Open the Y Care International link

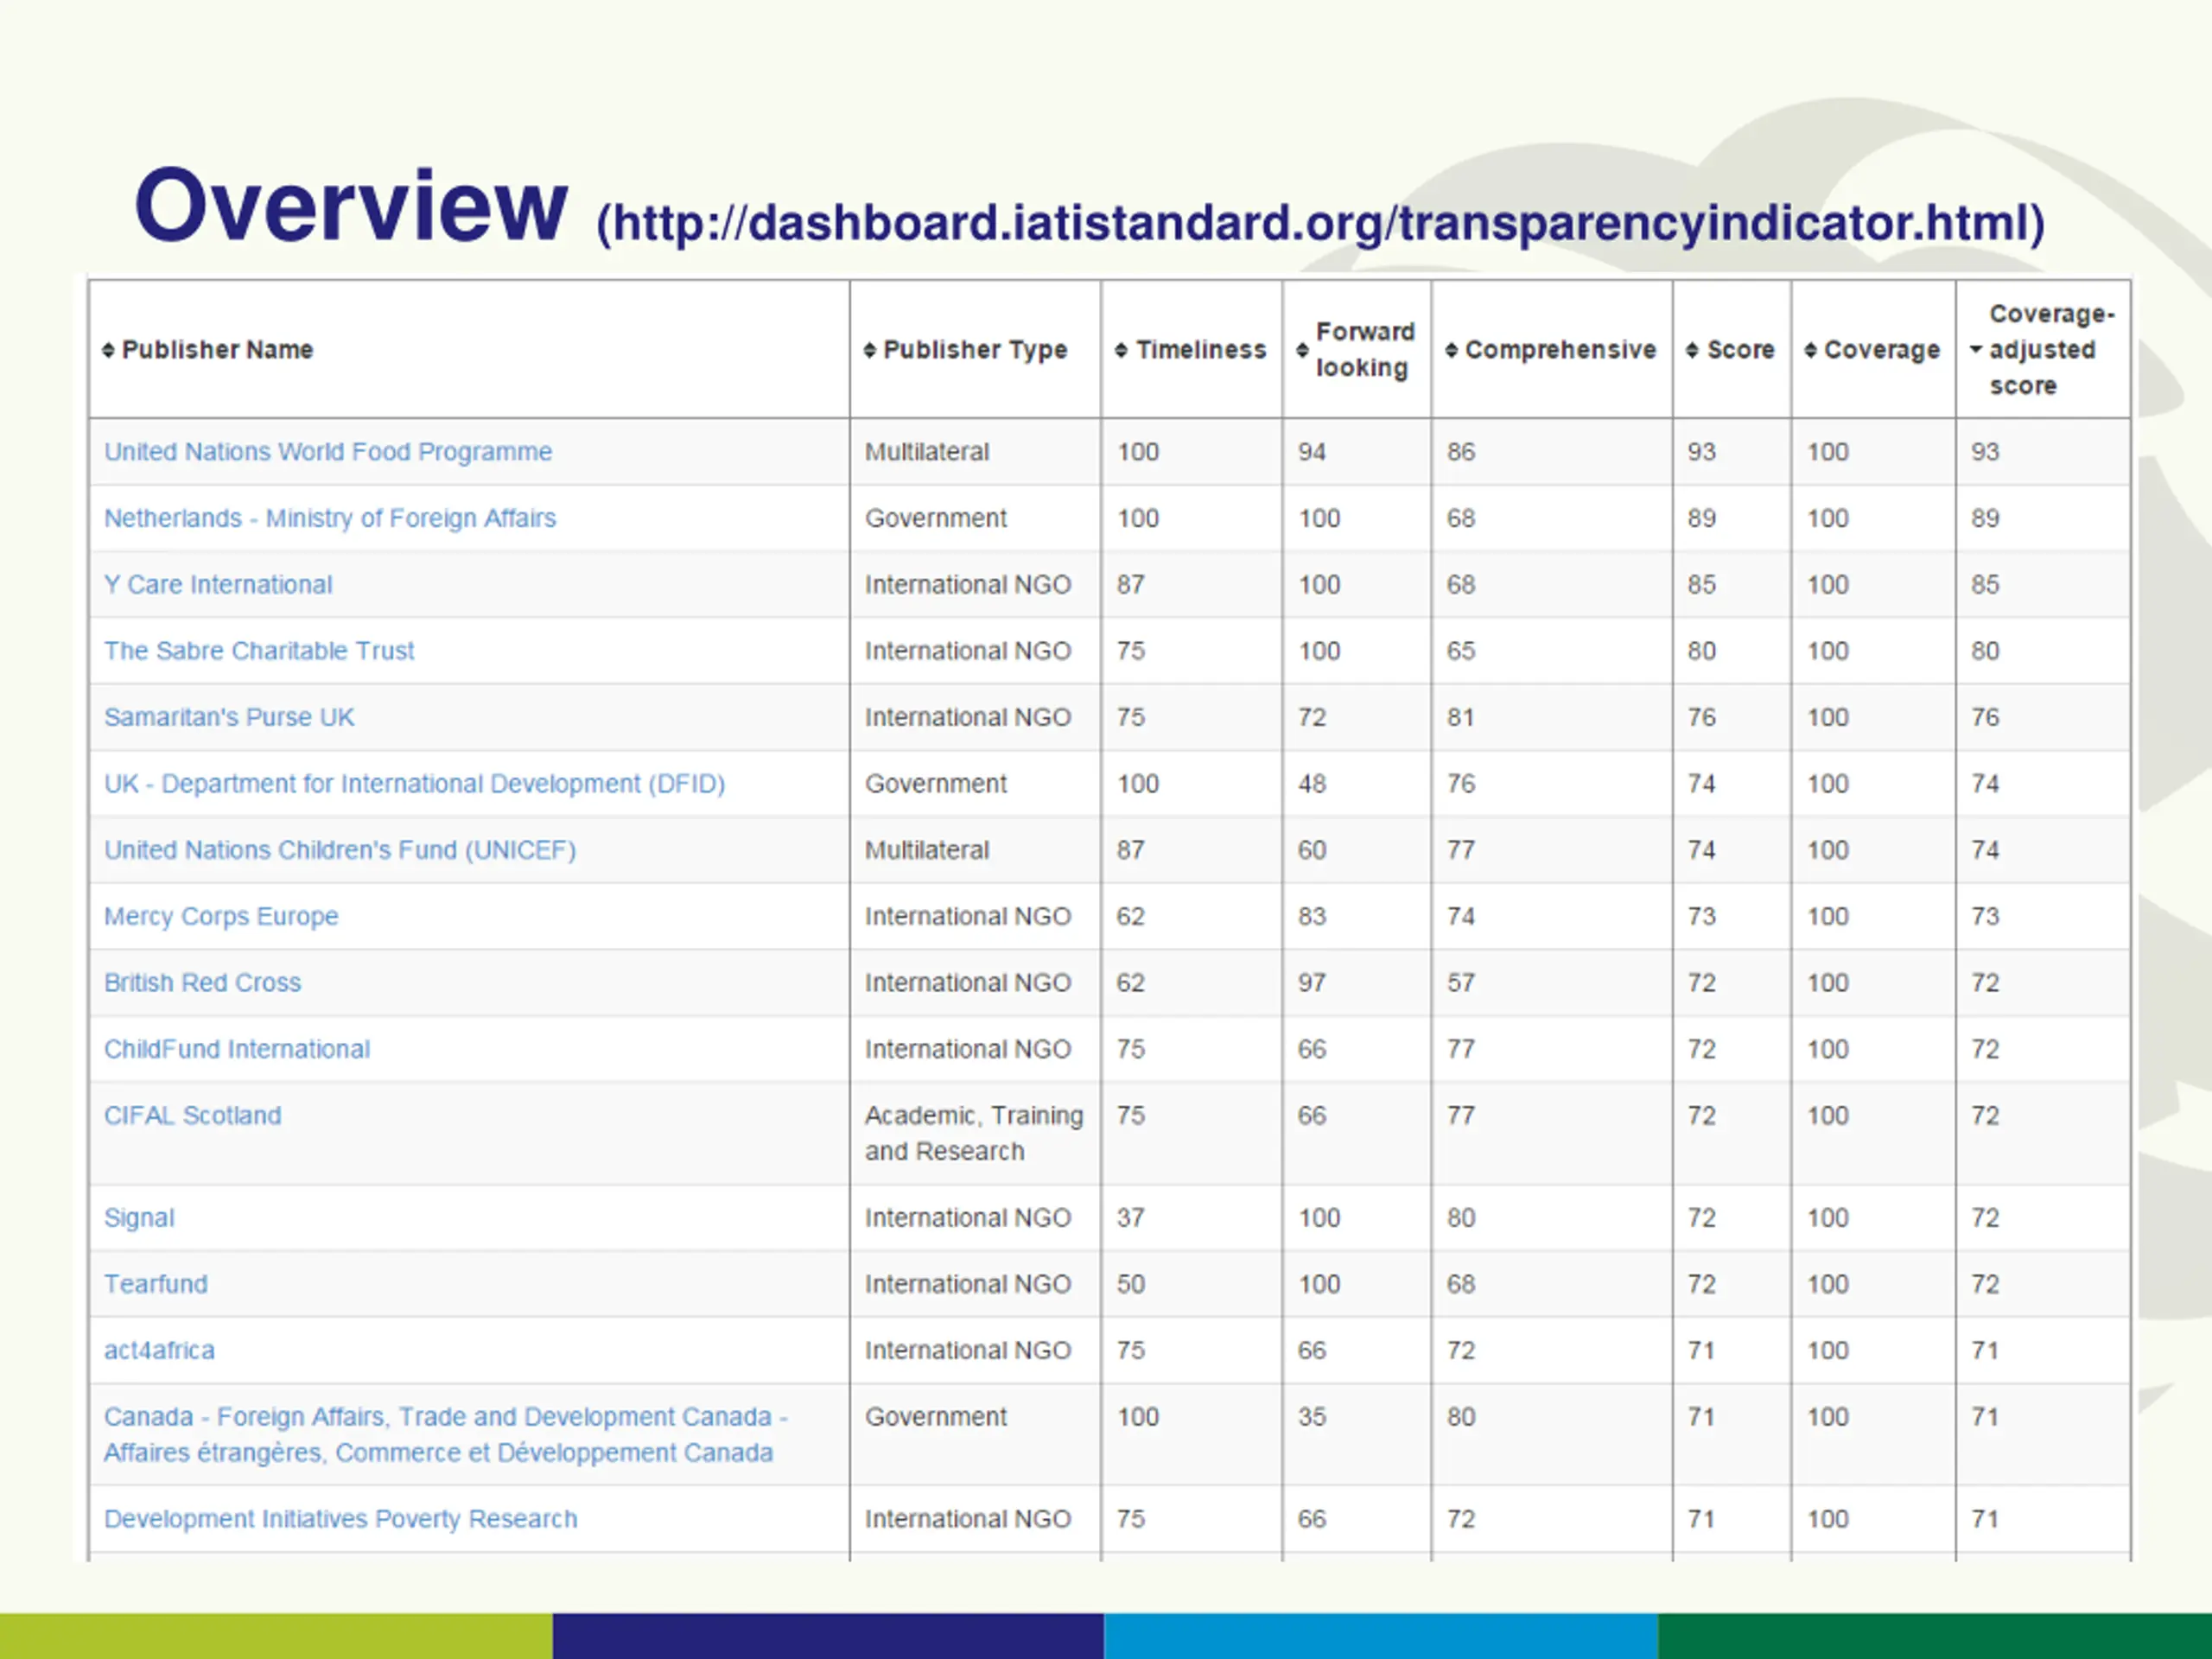pyautogui.click(x=218, y=585)
